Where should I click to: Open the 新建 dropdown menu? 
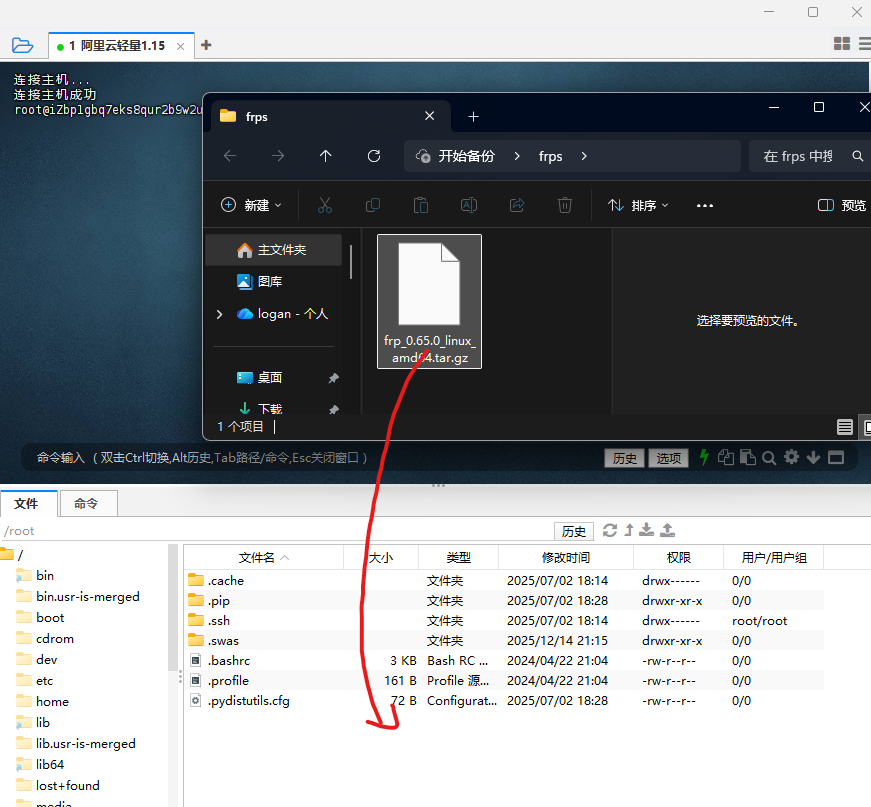point(251,205)
